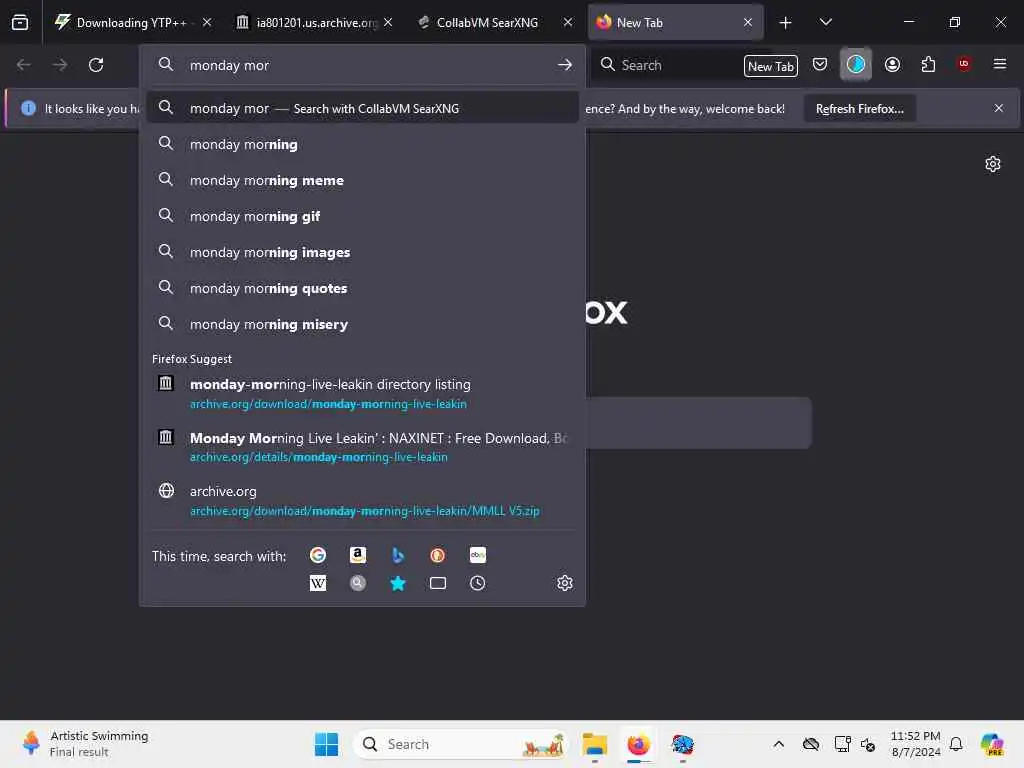Open monday-morning-live-leakin directory listing suggestion
The image size is (1024, 768).
tap(362, 393)
